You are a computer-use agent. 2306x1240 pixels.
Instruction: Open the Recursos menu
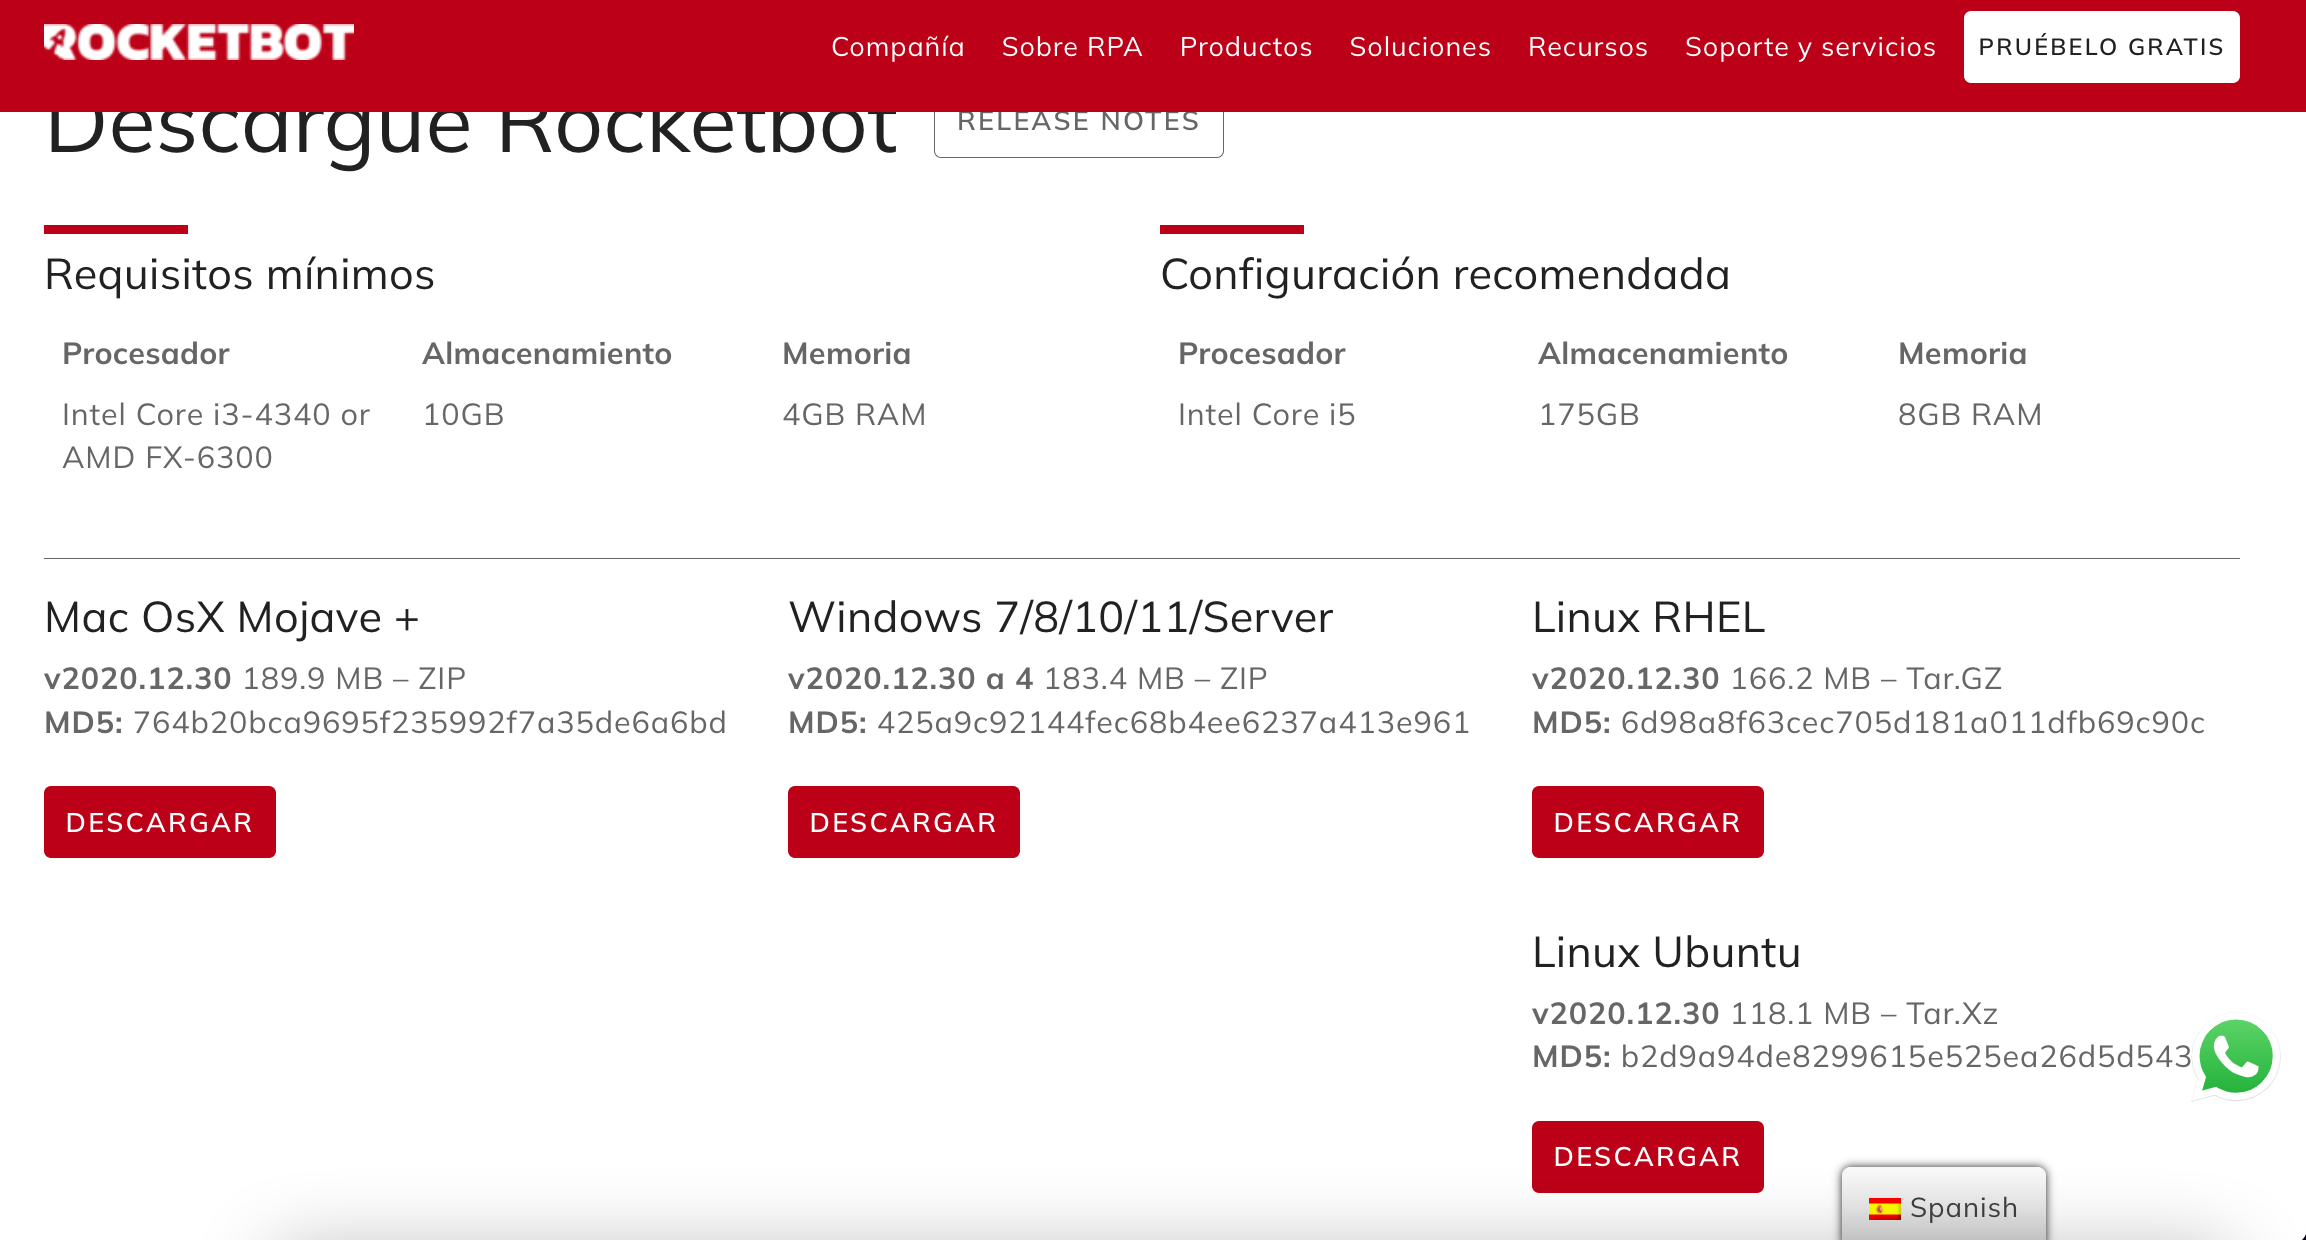[1588, 47]
